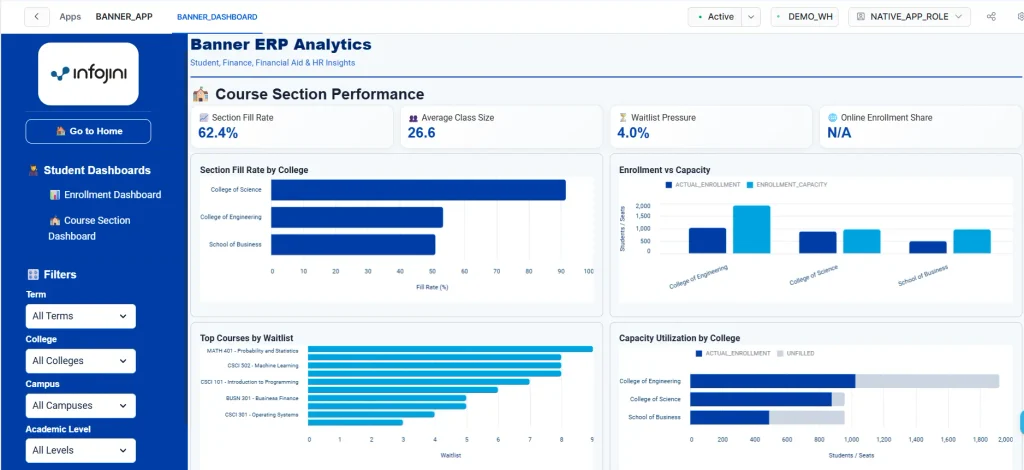Click the Online Enrollment Share globe icon
Image resolution: width=1024 pixels, height=470 pixels.
point(833,118)
